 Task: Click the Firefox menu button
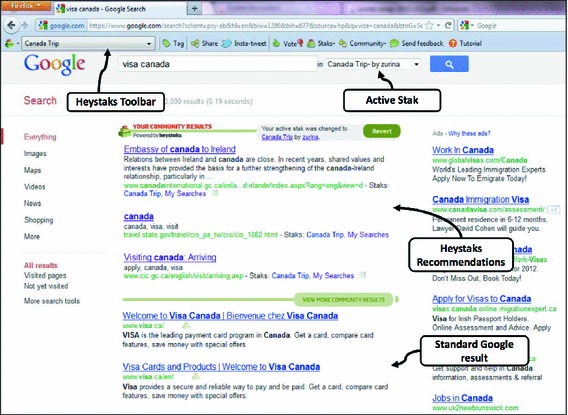(x=26, y=5)
